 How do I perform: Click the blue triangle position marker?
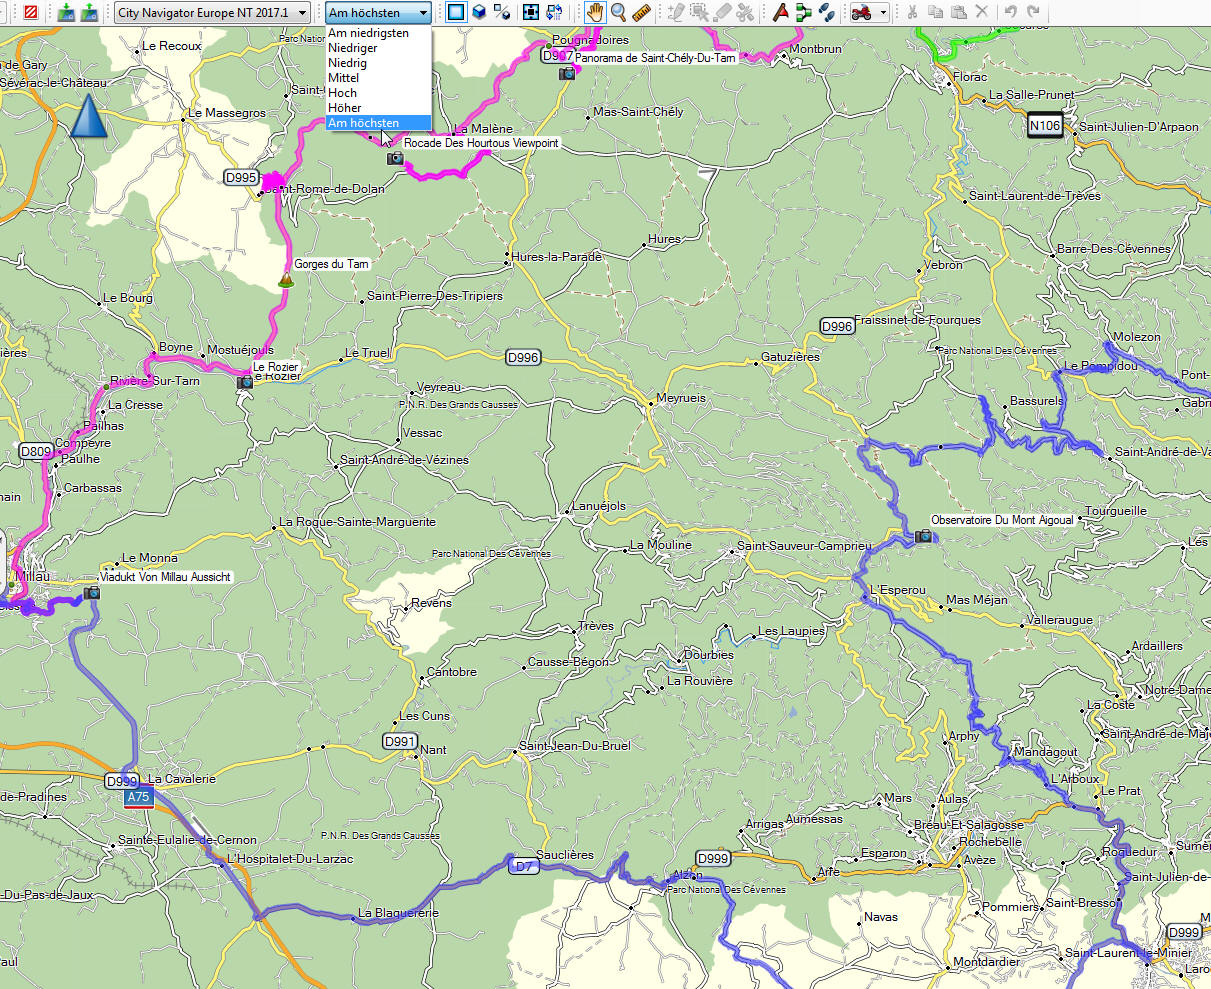(x=88, y=116)
